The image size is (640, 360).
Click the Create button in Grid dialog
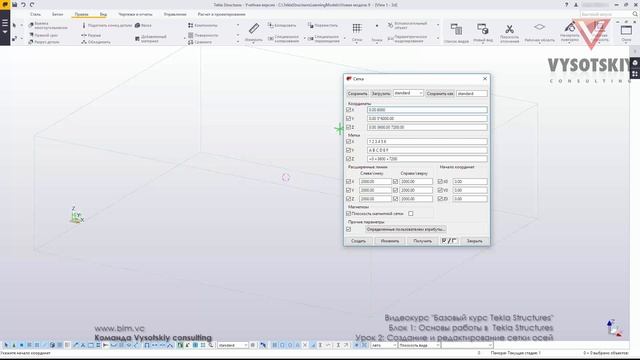[x=358, y=241]
